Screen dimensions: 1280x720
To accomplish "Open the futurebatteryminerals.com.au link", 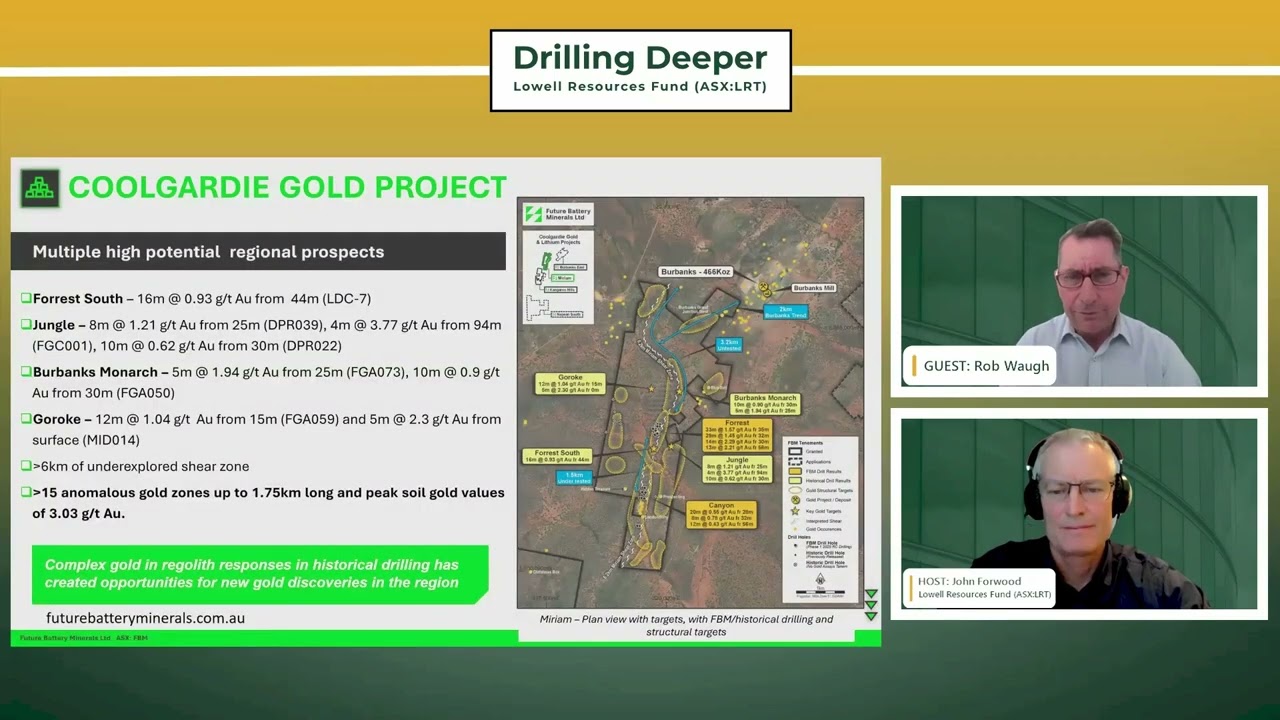I will pyautogui.click(x=145, y=618).
